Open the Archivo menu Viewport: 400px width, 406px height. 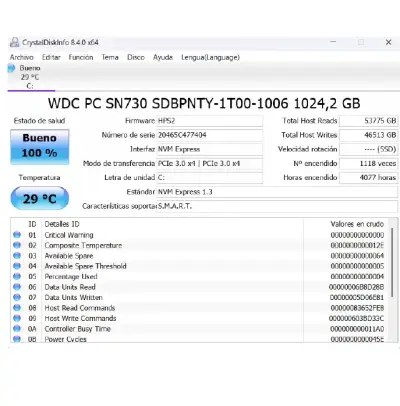22,57
